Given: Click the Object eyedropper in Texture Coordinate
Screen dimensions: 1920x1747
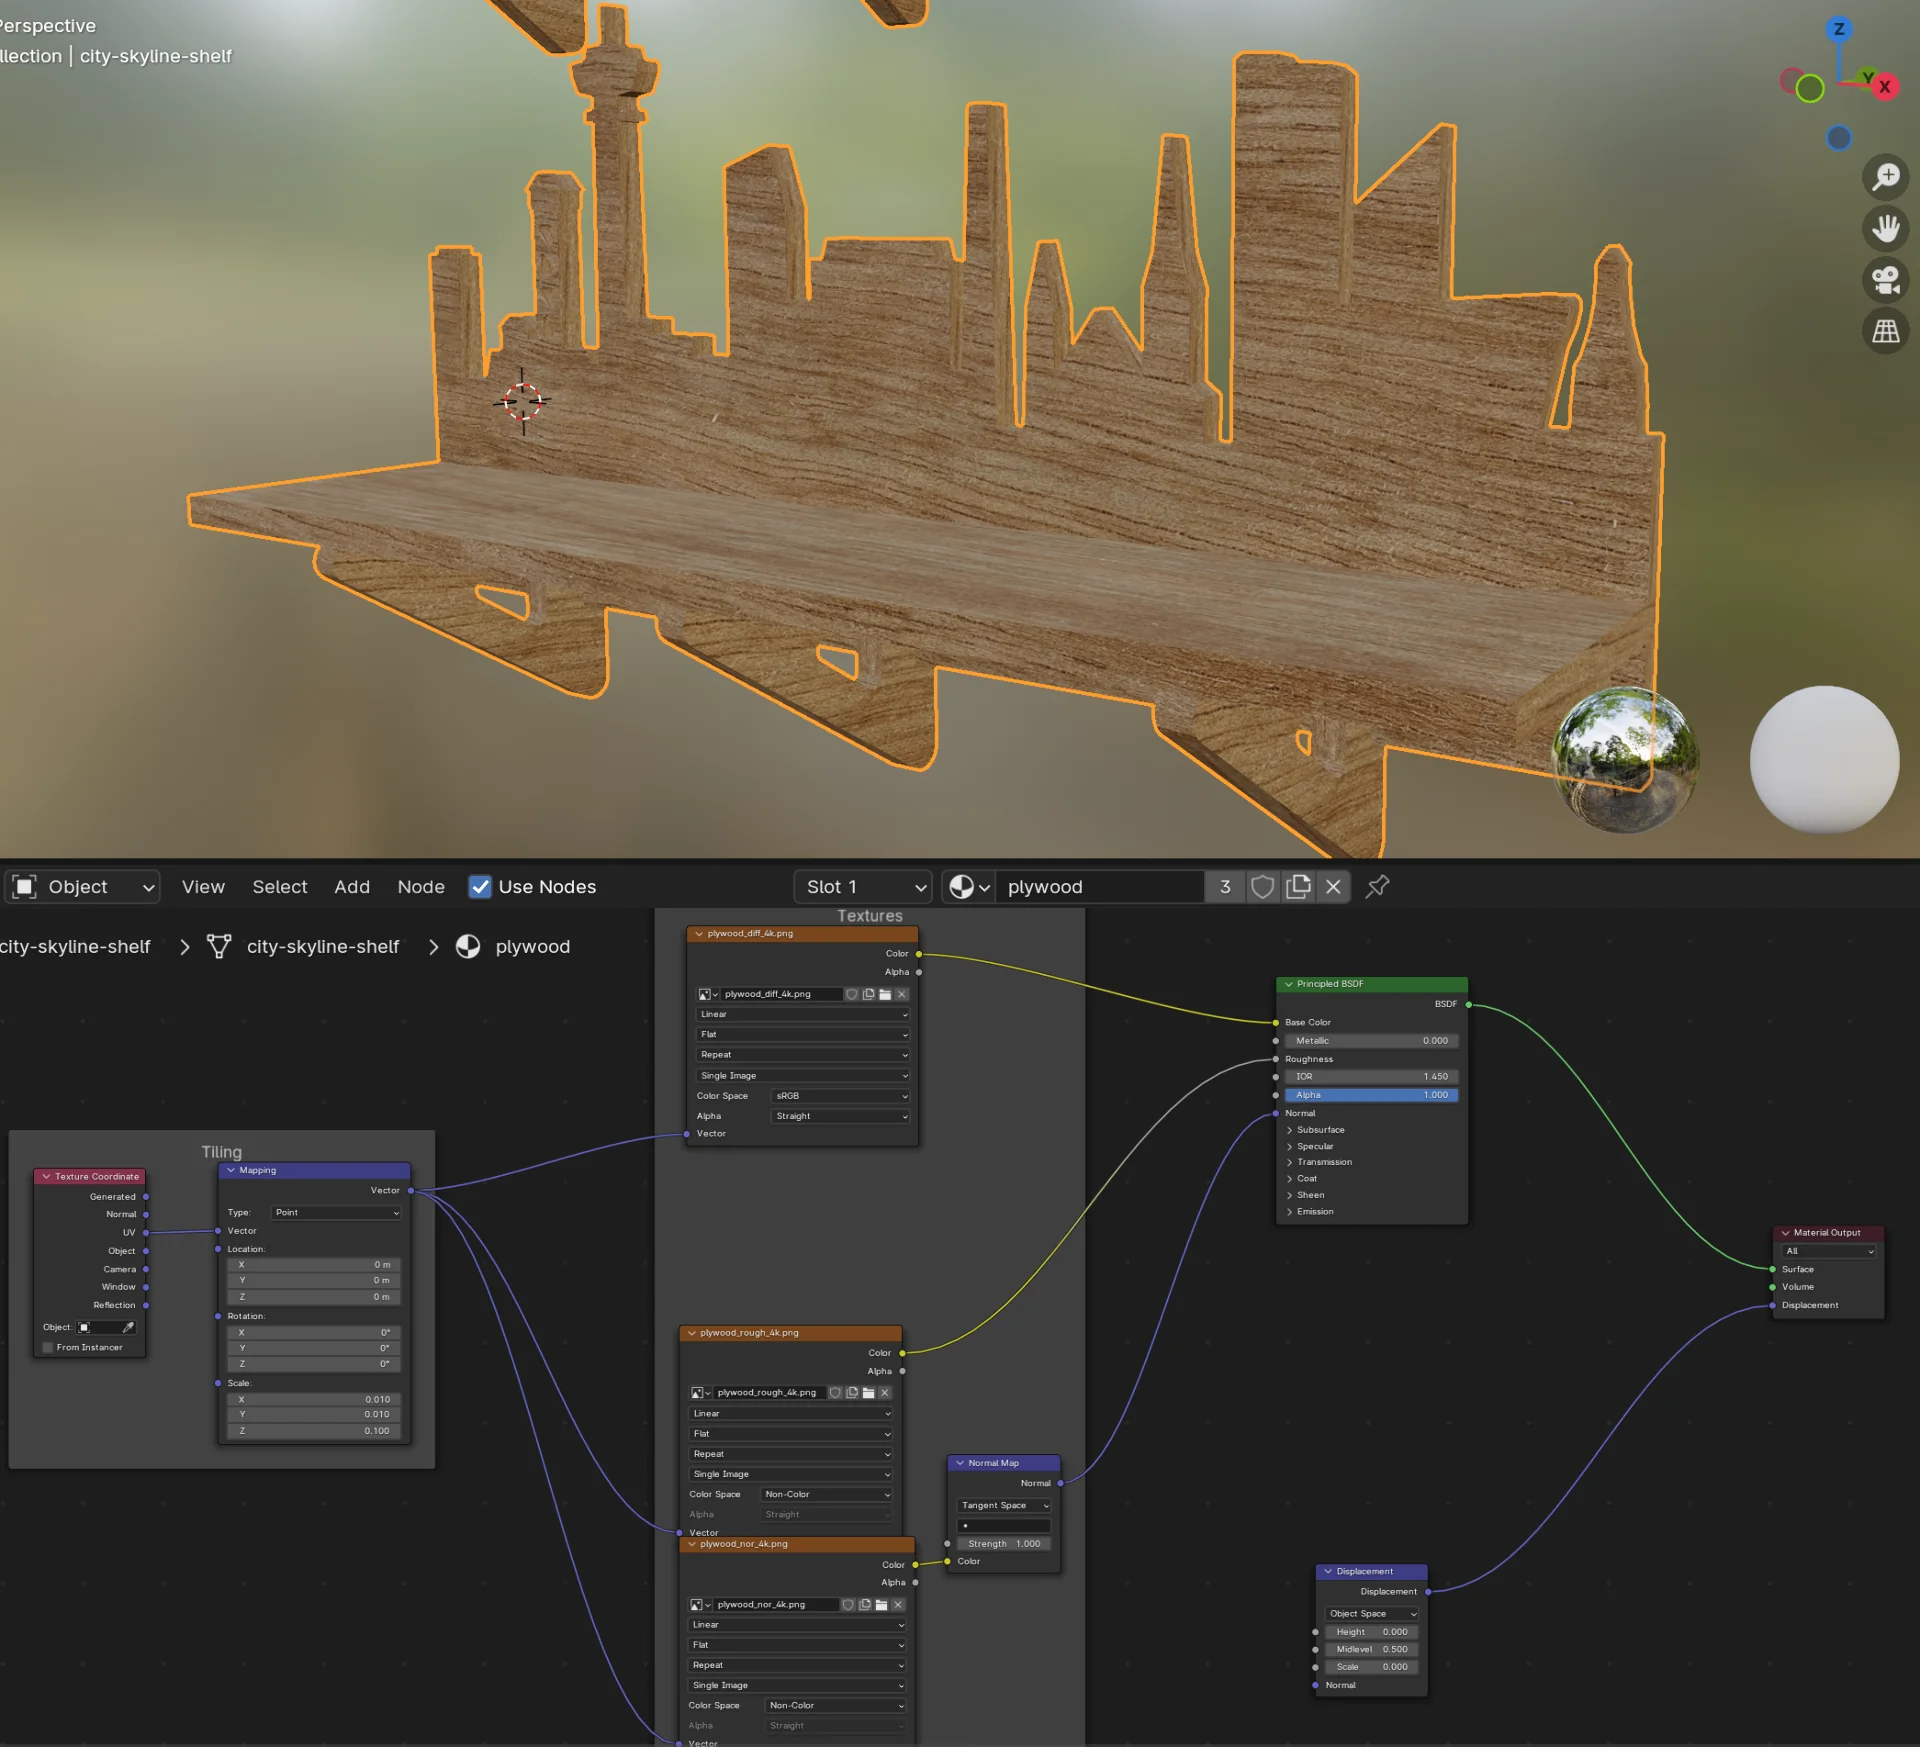Looking at the screenshot, I should pos(128,1327).
